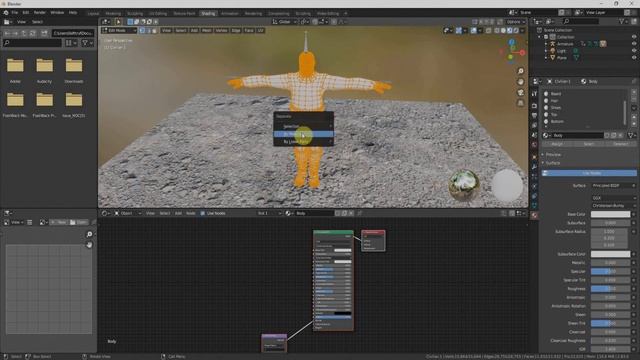The image size is (640, 360).
Task: Click the Base Color swatch
Action: coord(610,214)
